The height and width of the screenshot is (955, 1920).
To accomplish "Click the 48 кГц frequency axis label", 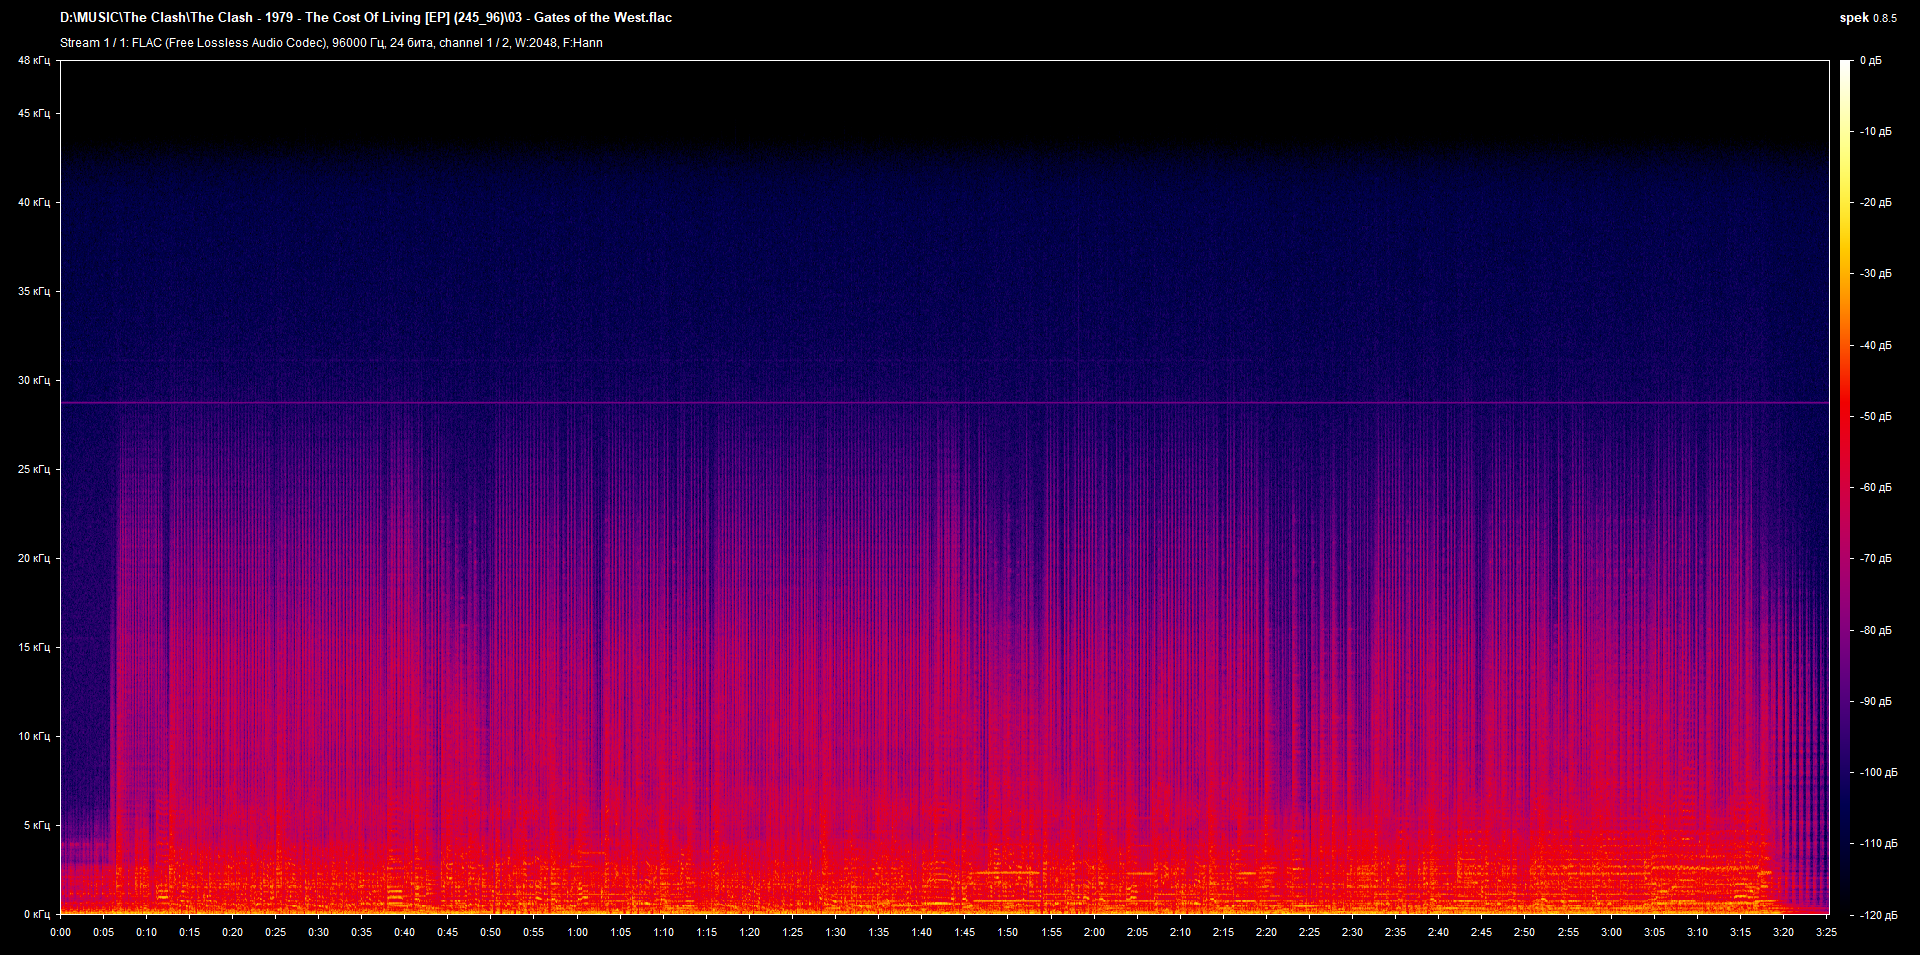I will click(33, 60).
